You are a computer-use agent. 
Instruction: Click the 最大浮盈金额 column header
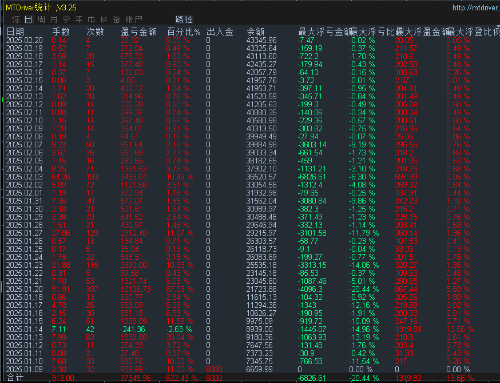[x=421, y=32]
